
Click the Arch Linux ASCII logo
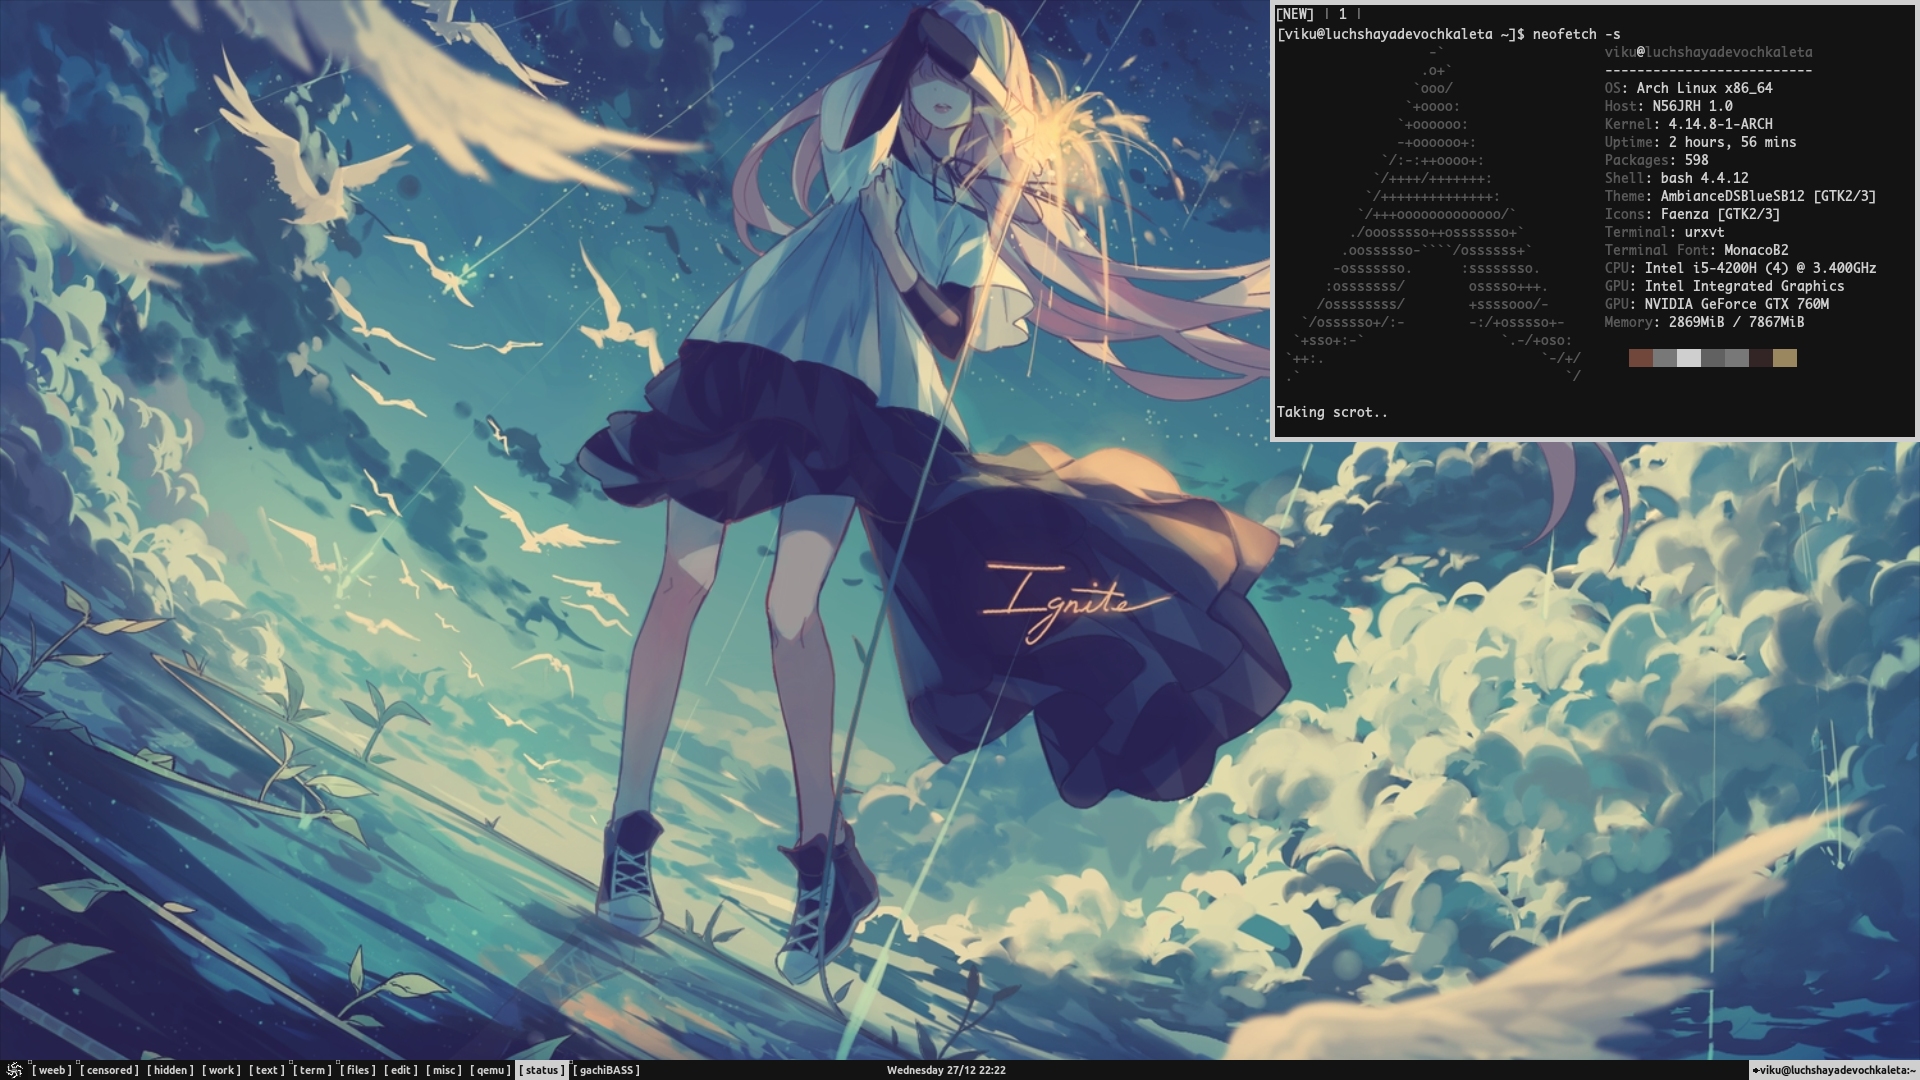tap(1434, 214)
